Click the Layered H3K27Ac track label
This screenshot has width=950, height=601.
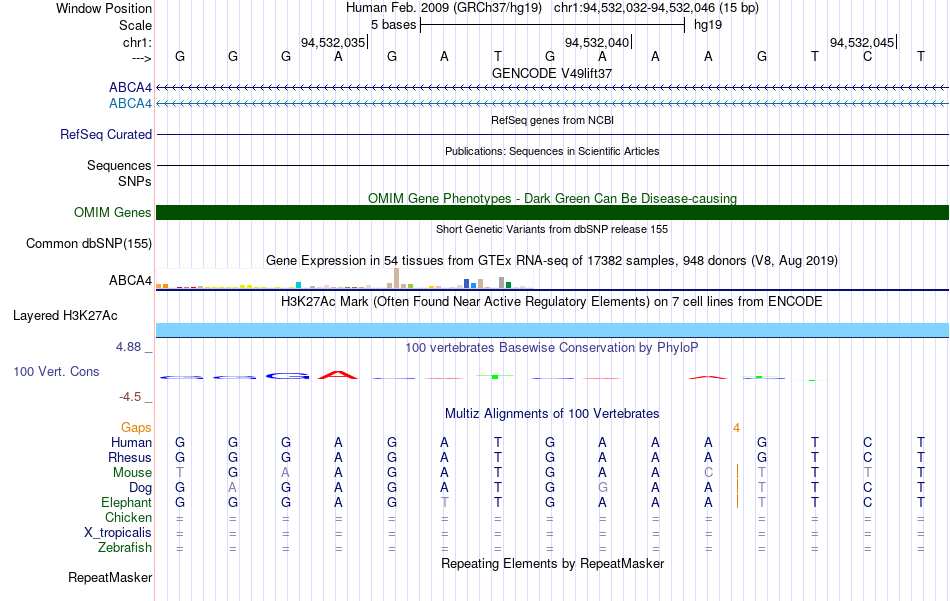pyautogui.click(x=65, y=316)
